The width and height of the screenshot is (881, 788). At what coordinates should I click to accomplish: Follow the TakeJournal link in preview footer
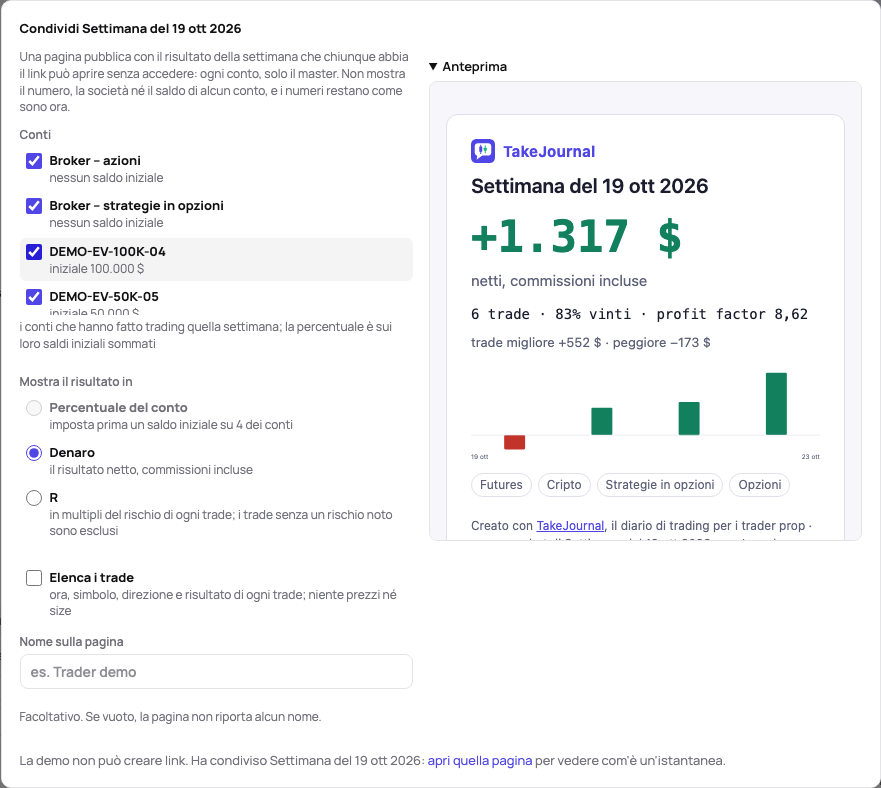[x=570, y=526]
